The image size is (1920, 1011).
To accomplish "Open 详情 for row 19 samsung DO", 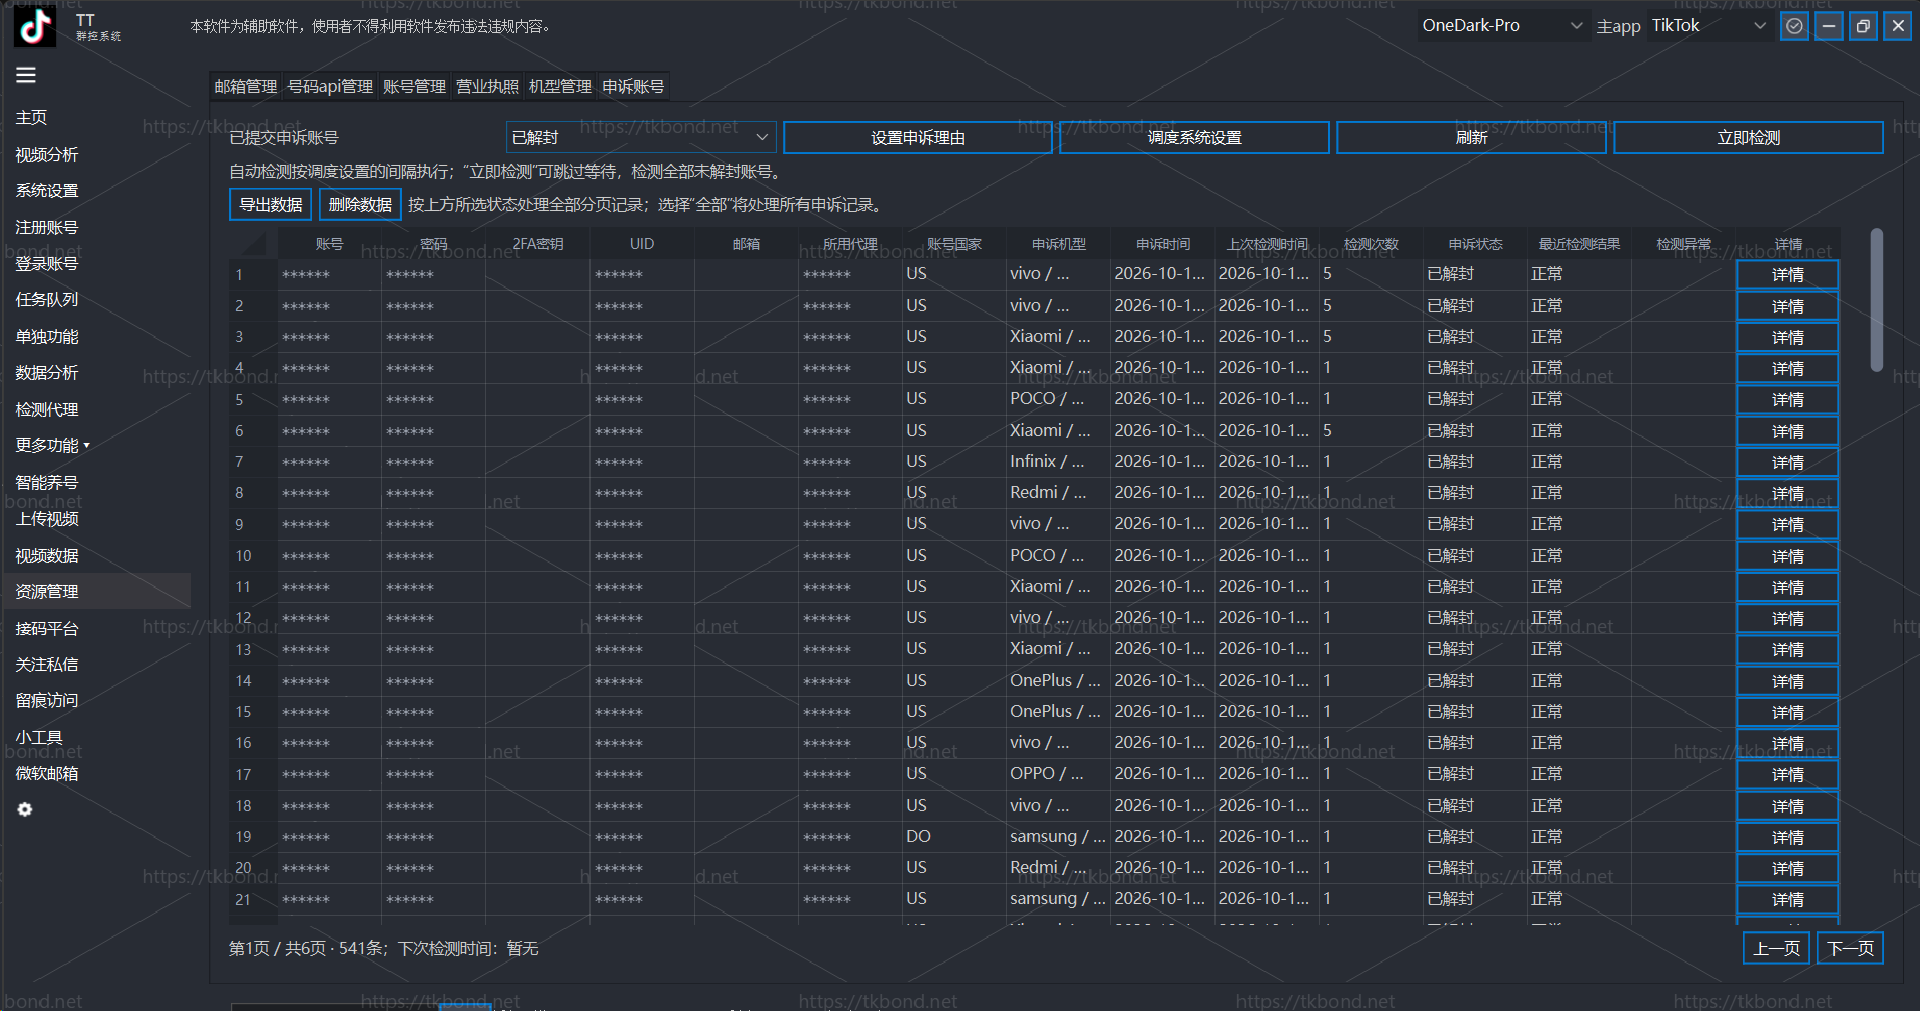I will click(x=1787, y=838).
